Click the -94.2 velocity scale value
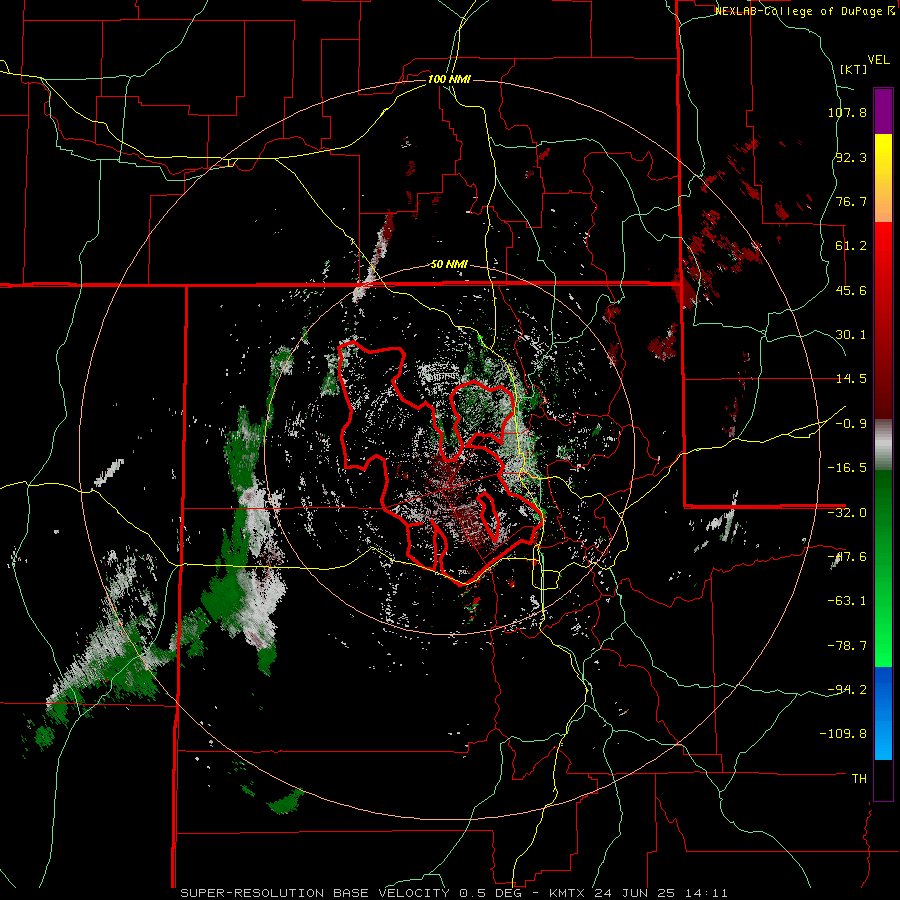The height and width of the screenshot is (900, 900). tap(847, 690)
